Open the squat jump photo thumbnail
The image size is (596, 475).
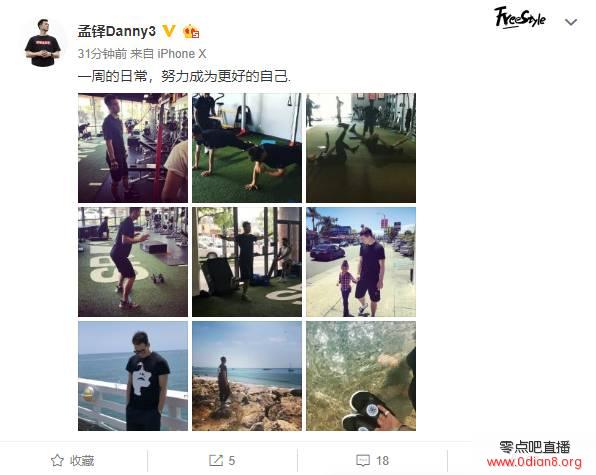[133, 262]
